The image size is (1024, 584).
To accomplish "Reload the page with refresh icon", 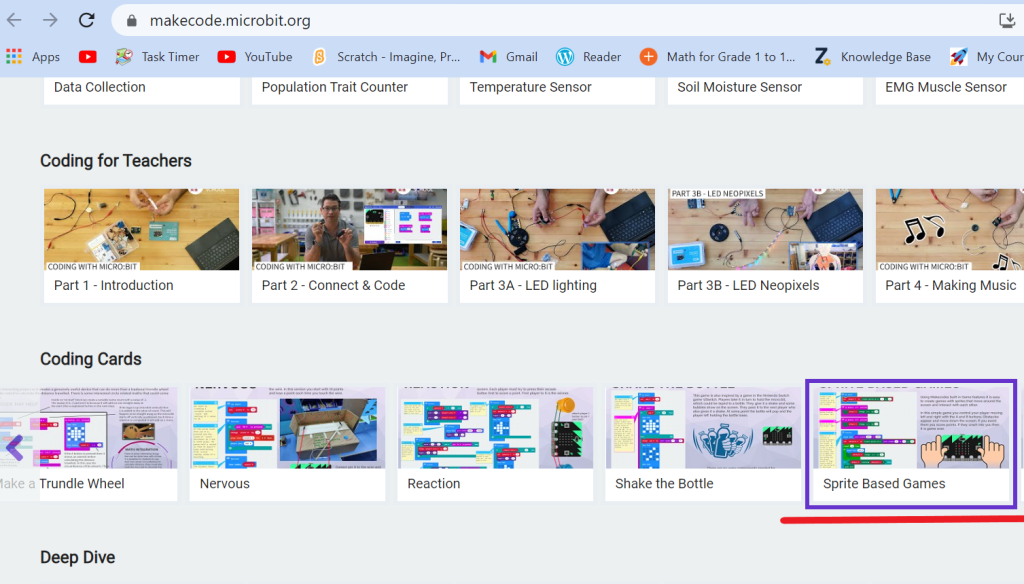I will pyautogui.click(x=87, y=20).
